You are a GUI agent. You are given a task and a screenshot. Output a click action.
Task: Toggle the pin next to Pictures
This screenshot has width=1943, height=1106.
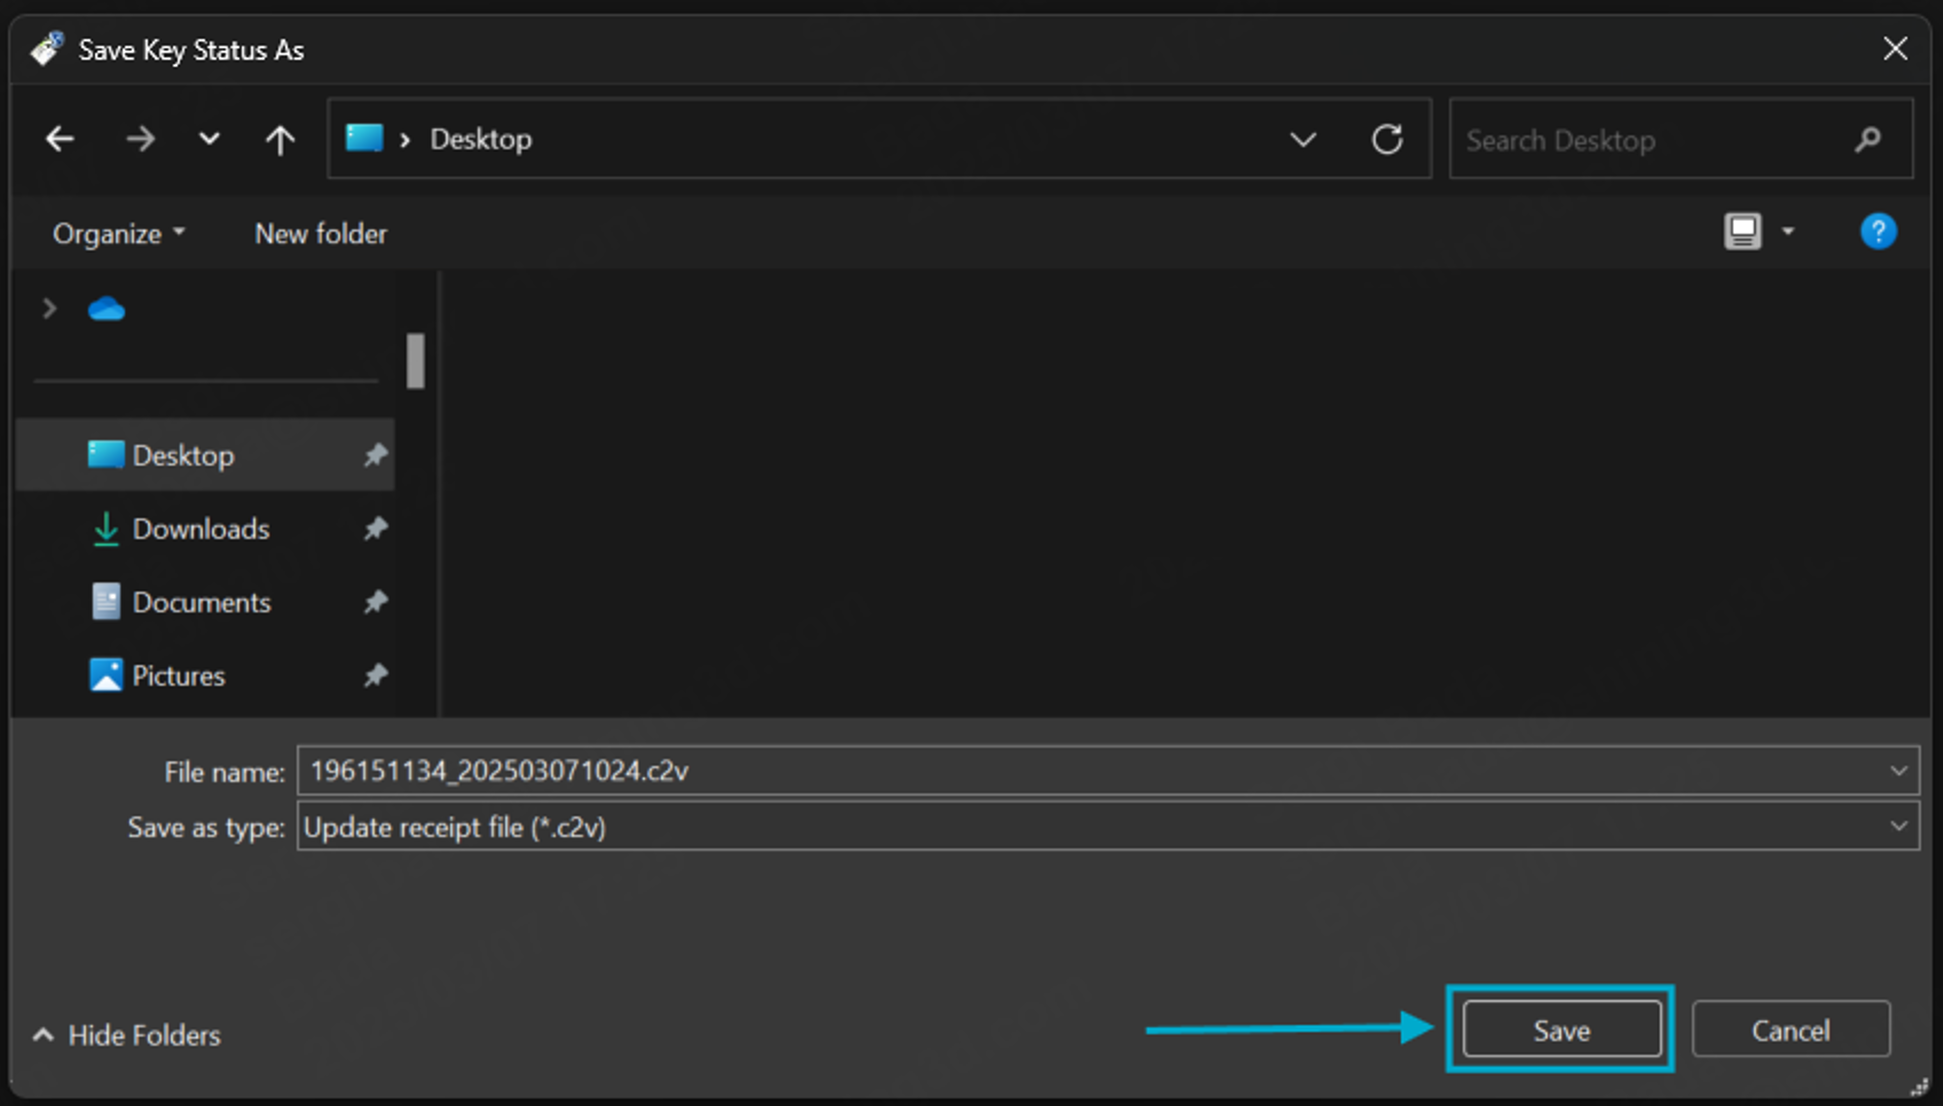(x=375, y=676)
